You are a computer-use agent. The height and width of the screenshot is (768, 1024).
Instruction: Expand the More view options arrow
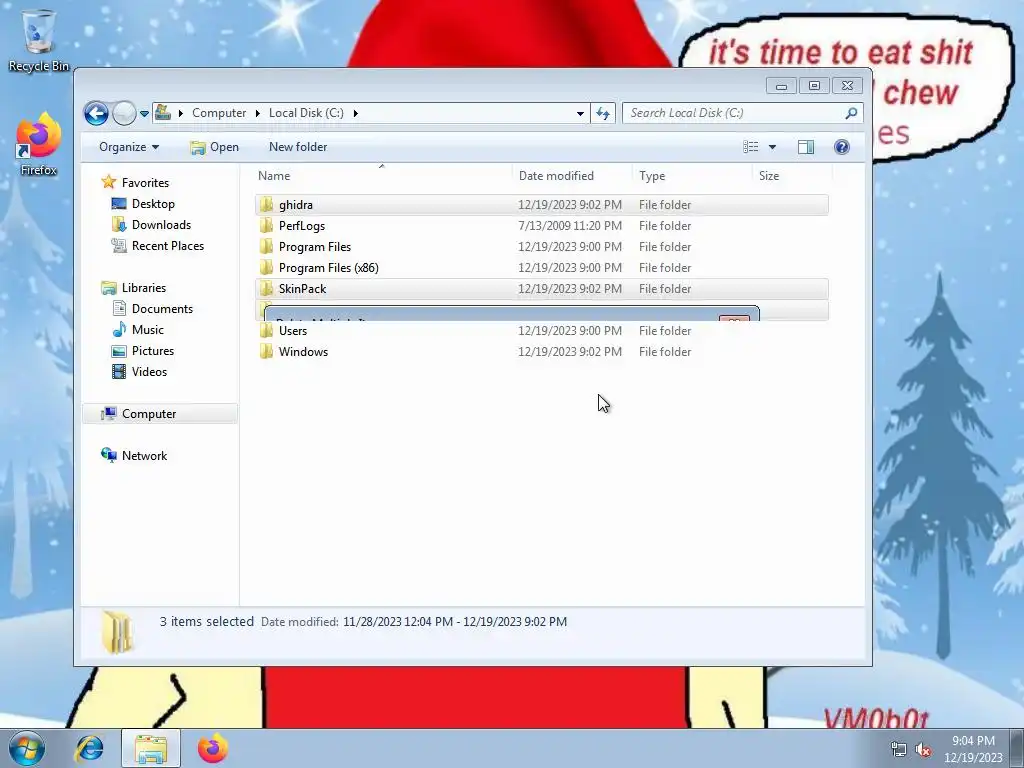click(773, 147)
